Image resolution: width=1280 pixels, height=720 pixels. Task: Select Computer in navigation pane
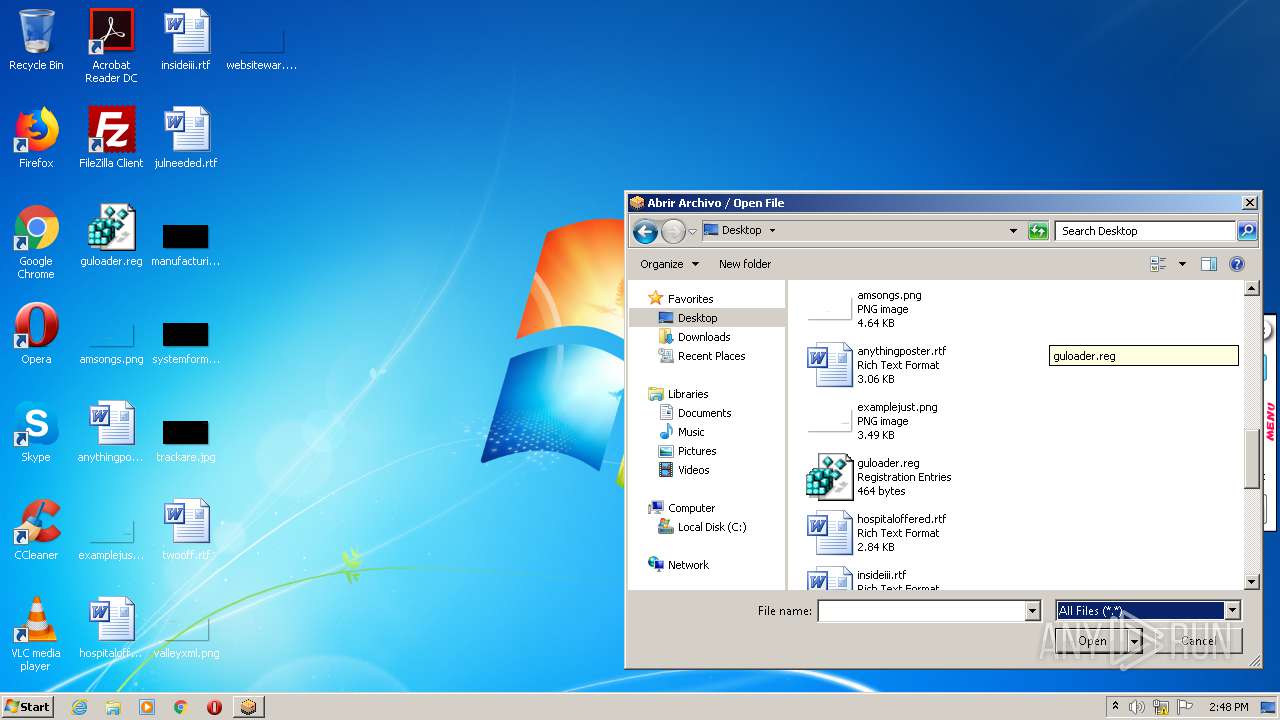(691, 508)
